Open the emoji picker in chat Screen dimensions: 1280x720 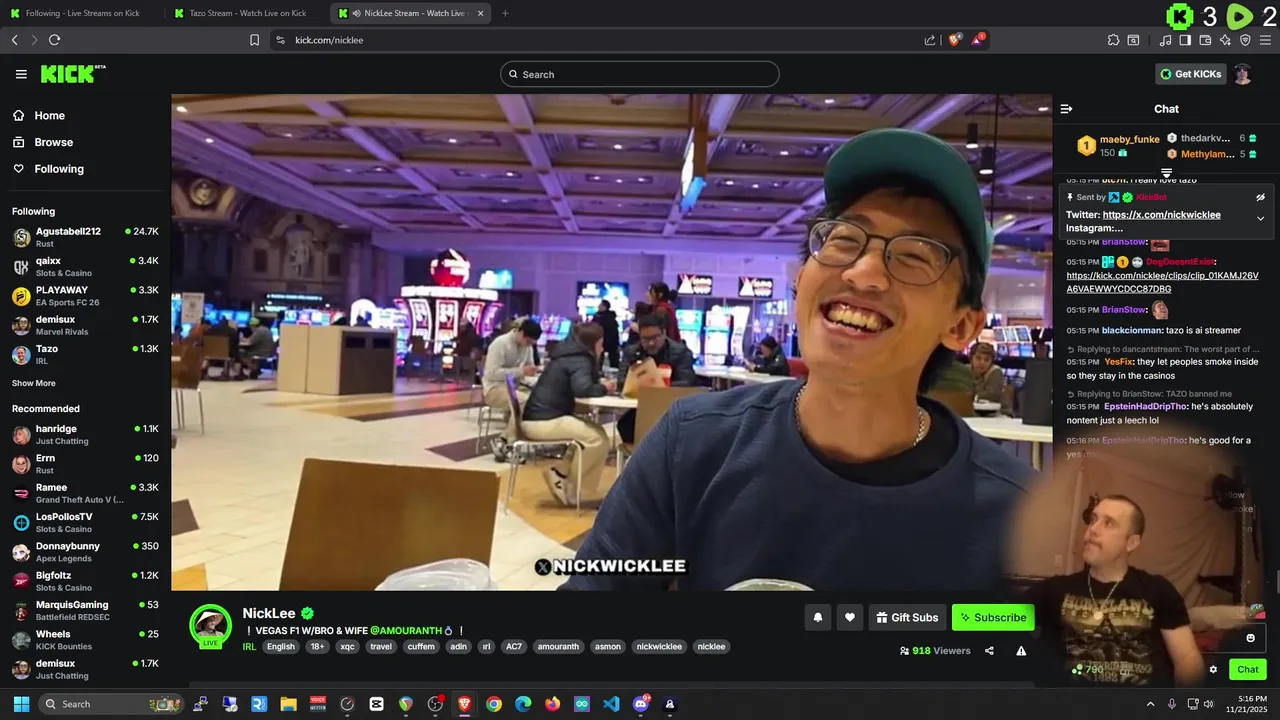[x=1250, y=638]
